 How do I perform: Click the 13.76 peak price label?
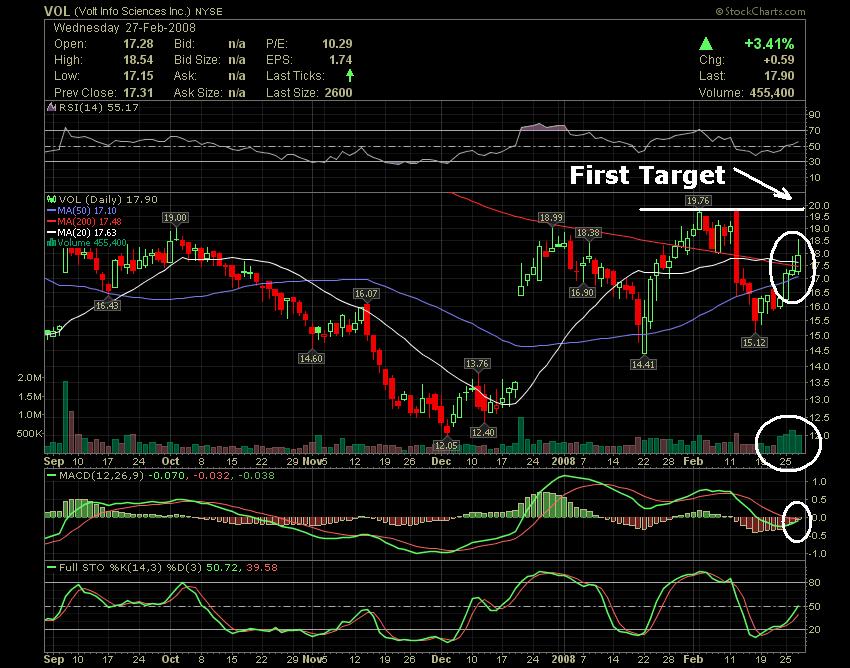477,363
